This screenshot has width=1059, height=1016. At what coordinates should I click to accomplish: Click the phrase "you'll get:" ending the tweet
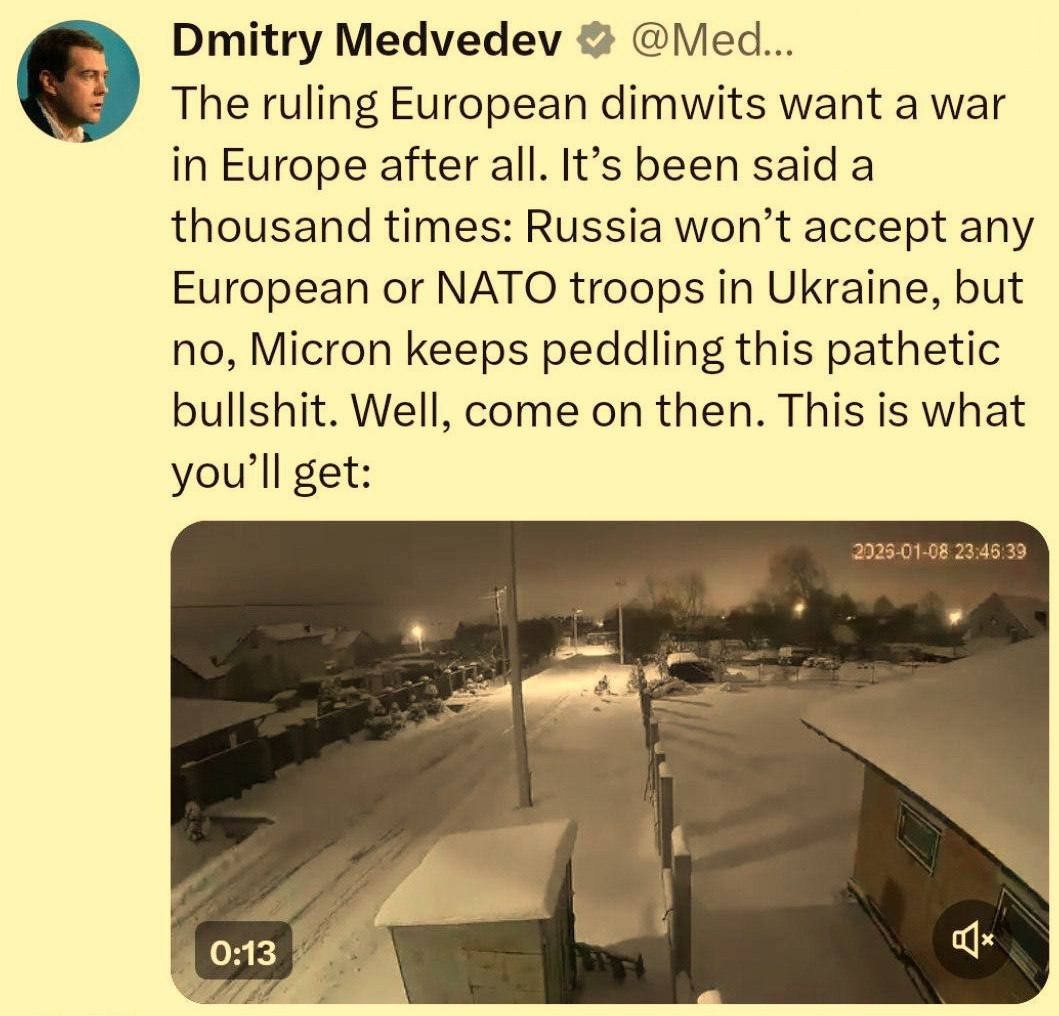(x=272, y=473)
